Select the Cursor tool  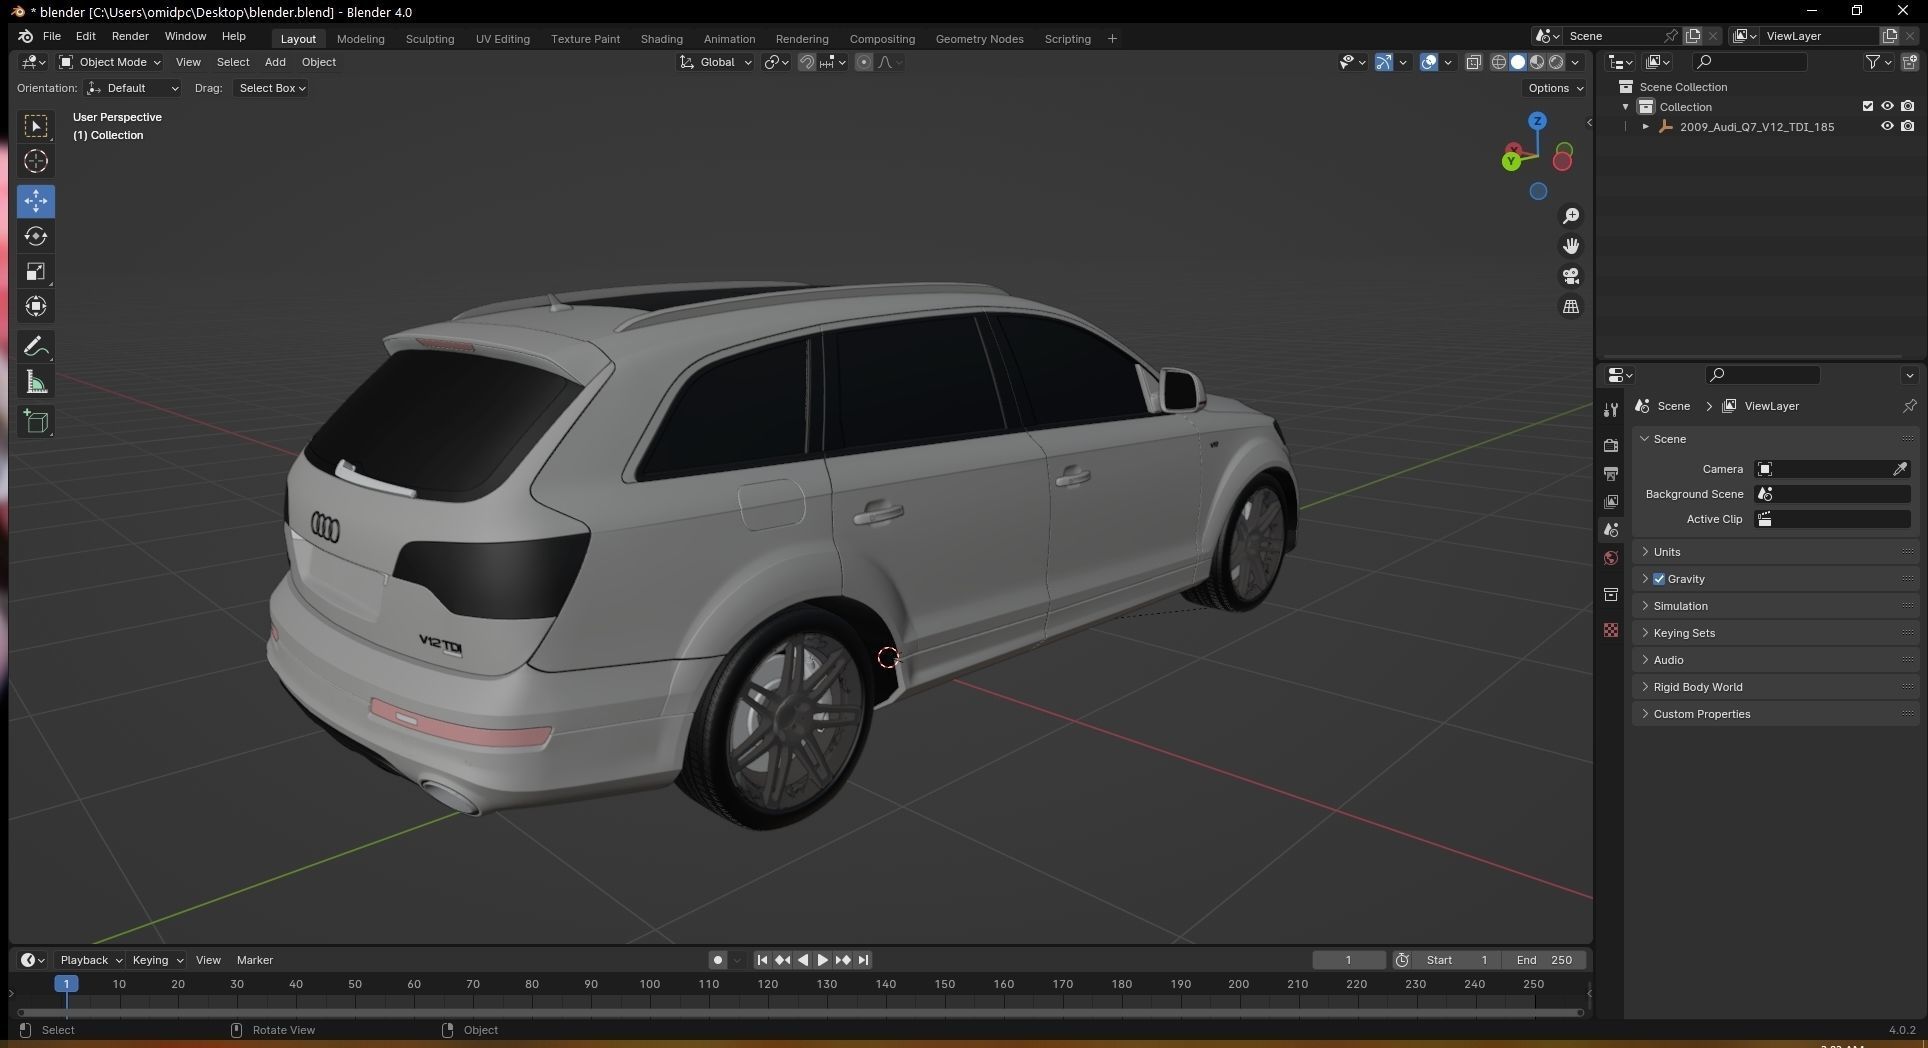(36, 161)
